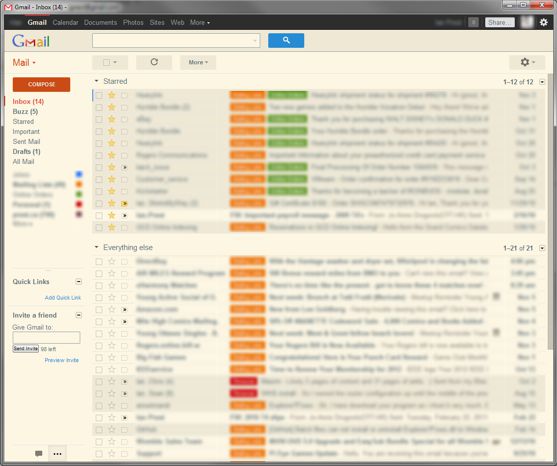The width and height of the screenshot is (557, 466).
Task: Open the search options arrow in the search box
Action: pos(255,40)
